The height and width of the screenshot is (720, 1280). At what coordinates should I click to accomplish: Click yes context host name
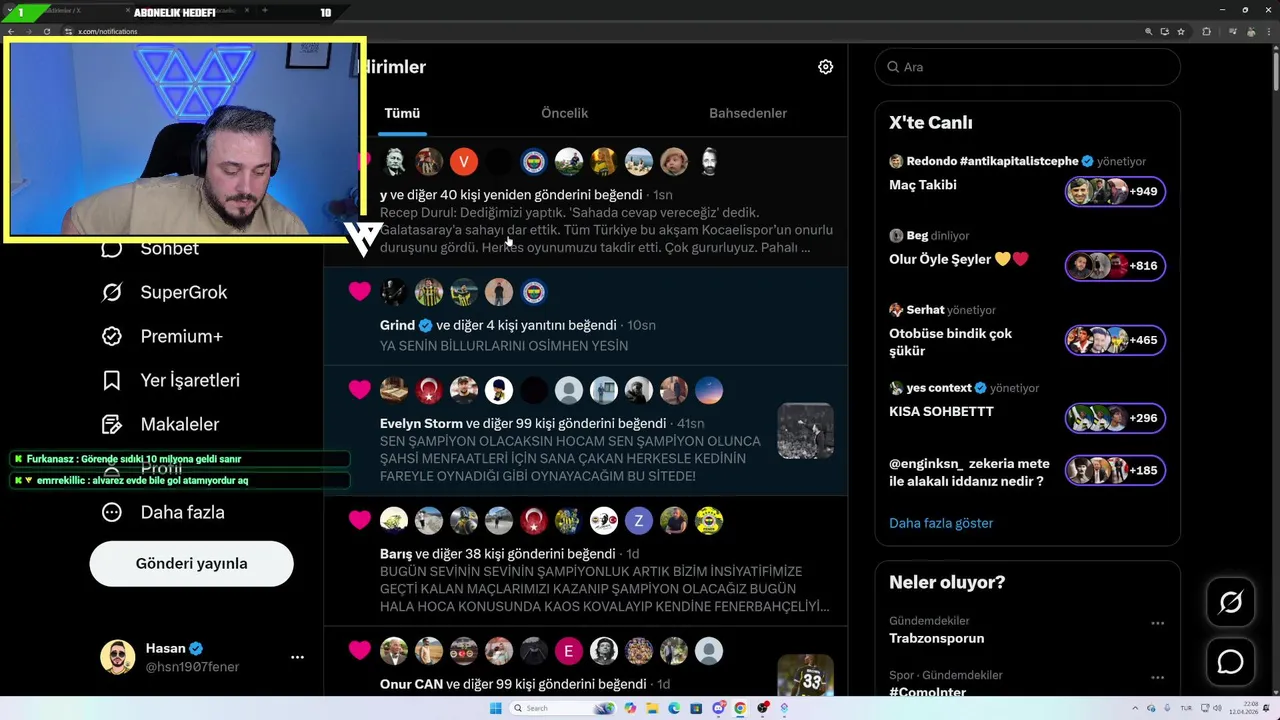pyautogui.click(x=939, y=388)
